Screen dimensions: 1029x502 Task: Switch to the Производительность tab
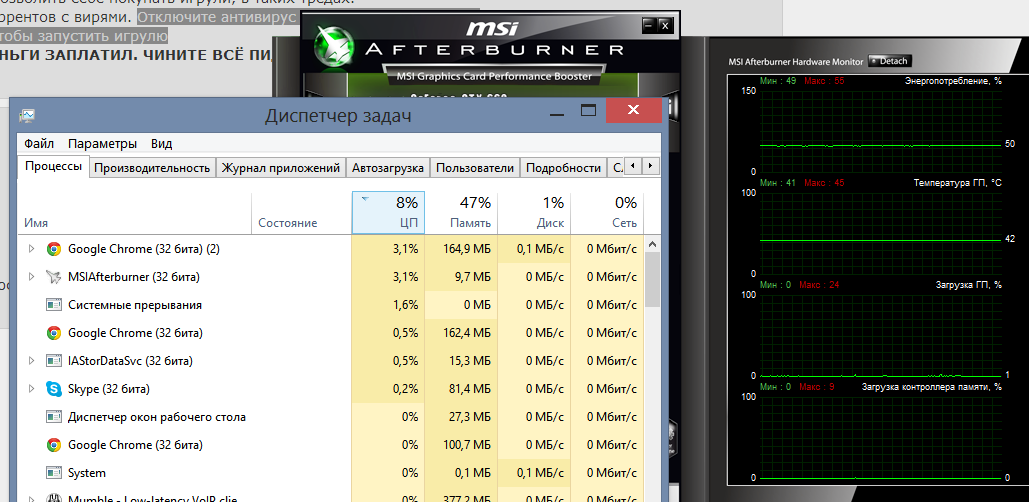pyautogui.click(x=152, y=168)
